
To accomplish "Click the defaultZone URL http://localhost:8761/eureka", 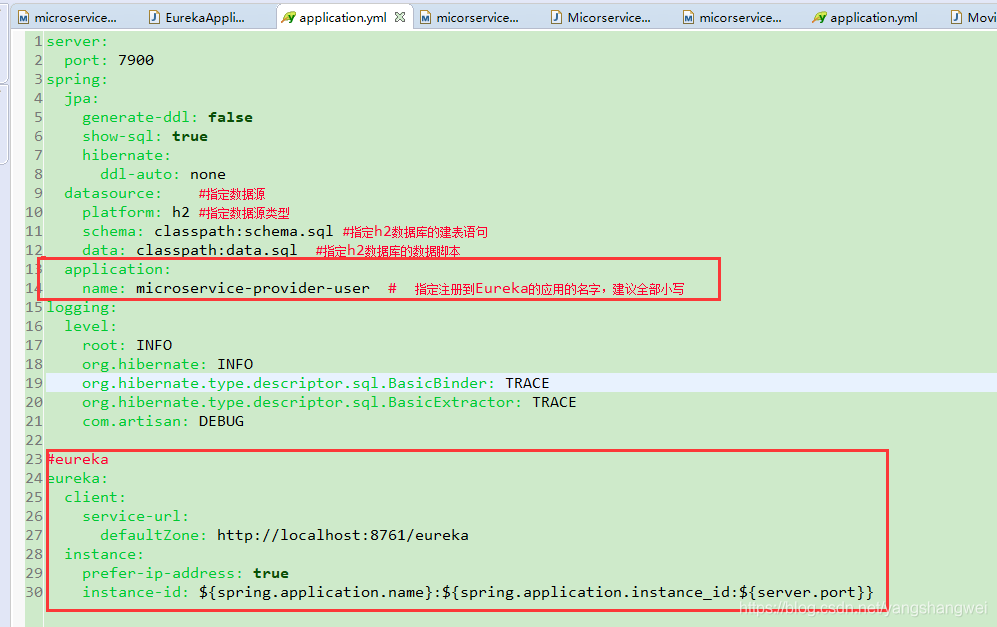I will pos(342,535).
